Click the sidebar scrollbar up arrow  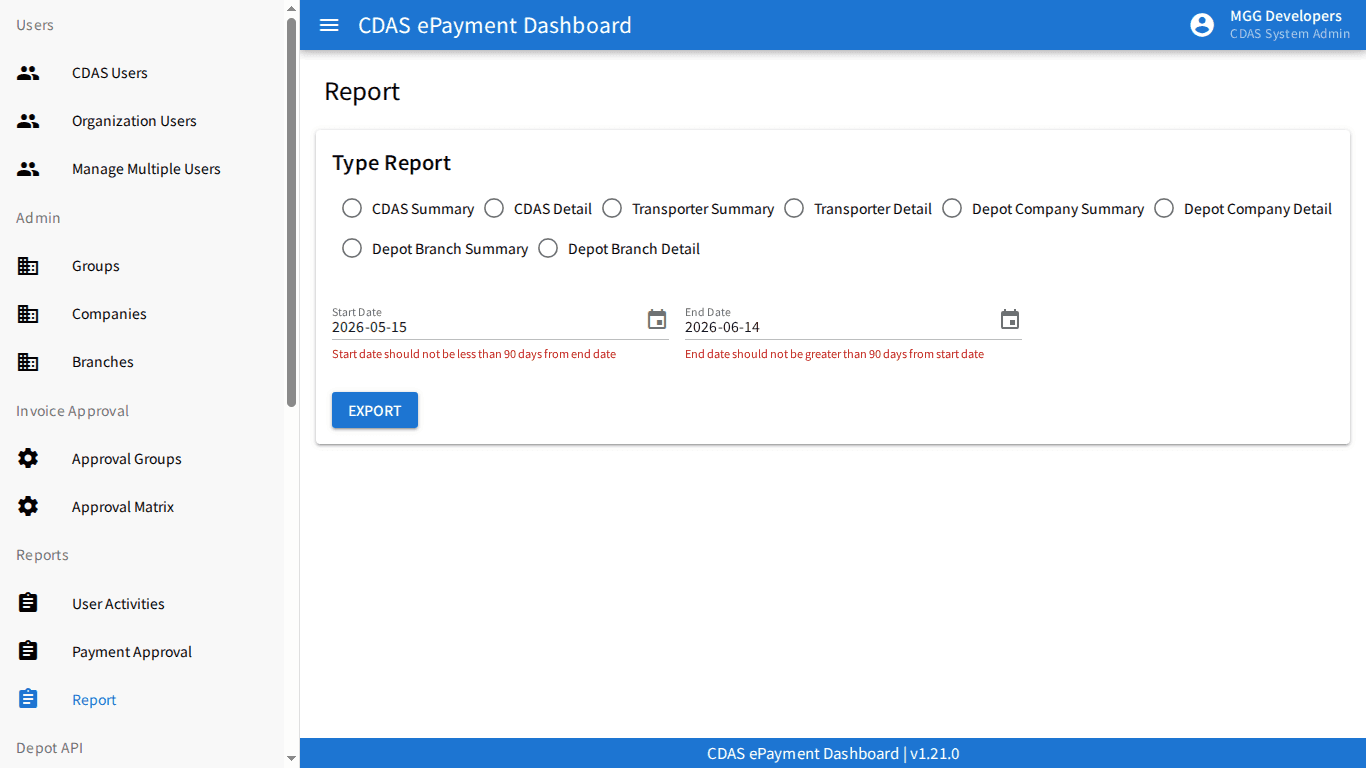pyautogui.click(x=292, y=8)
